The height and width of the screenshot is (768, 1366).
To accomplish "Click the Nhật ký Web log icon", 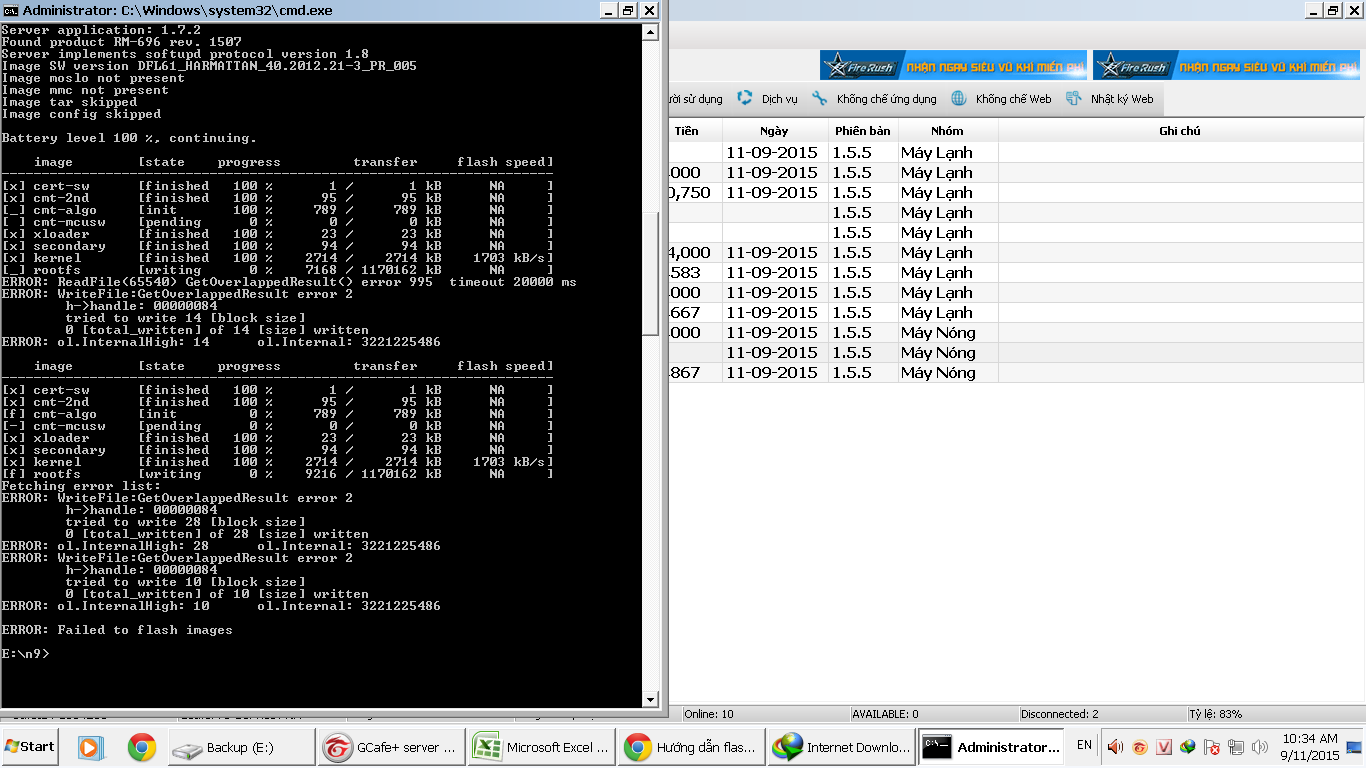I will coord(1074,99).
